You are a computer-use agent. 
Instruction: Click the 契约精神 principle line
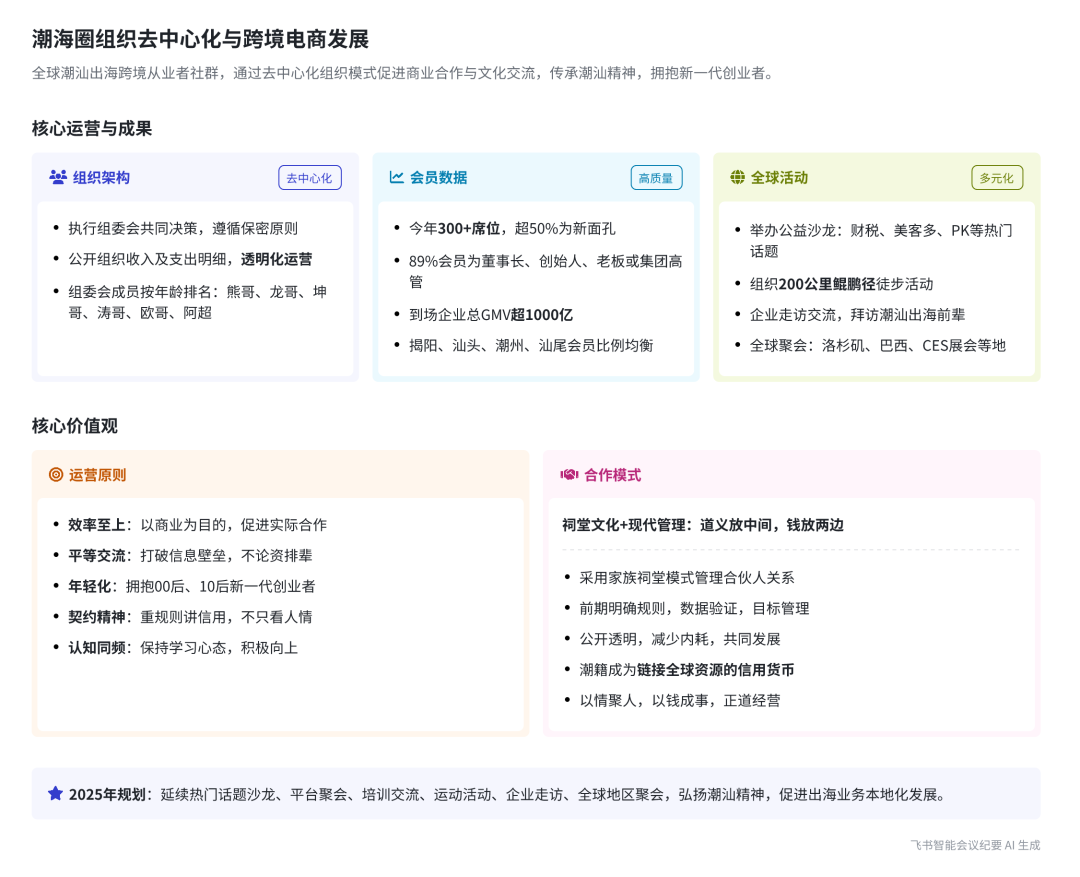[190, 617]
